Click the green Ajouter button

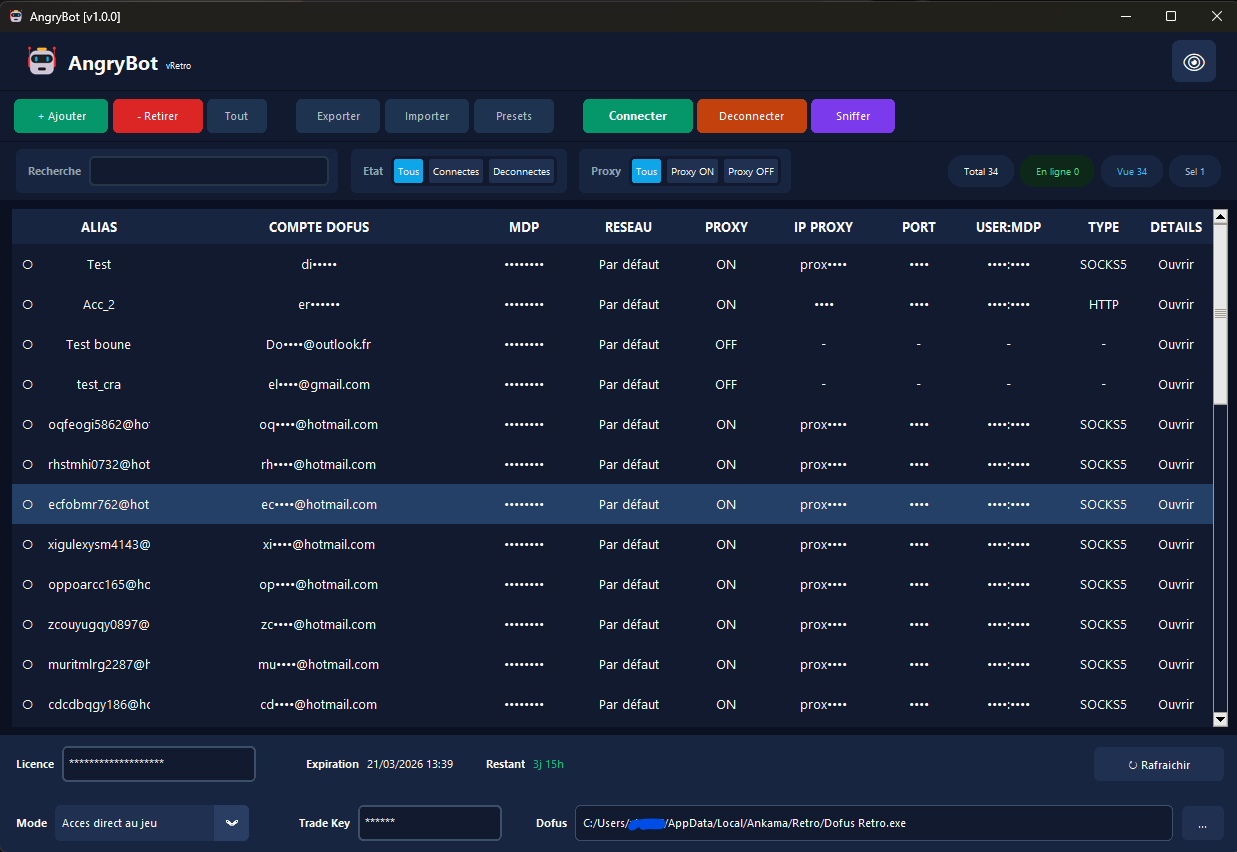point(61,116)
